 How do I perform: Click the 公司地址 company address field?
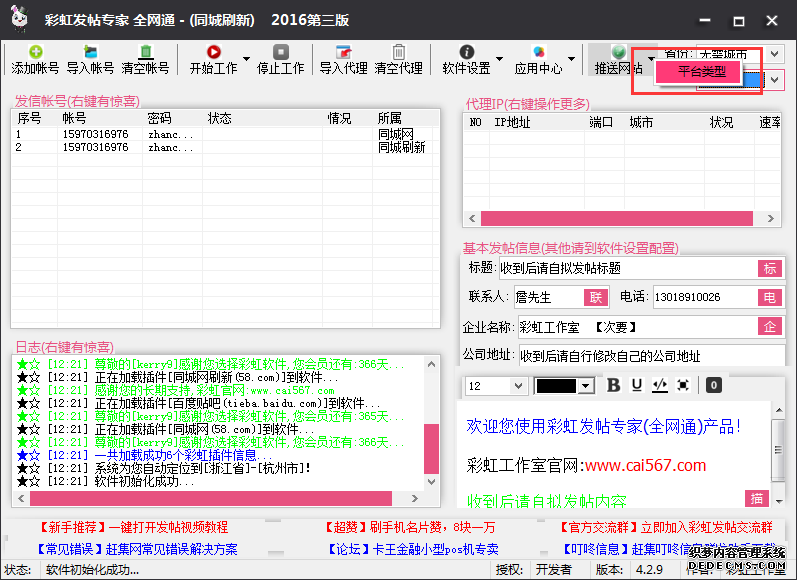pyautogui.click(x=652, y=356)
